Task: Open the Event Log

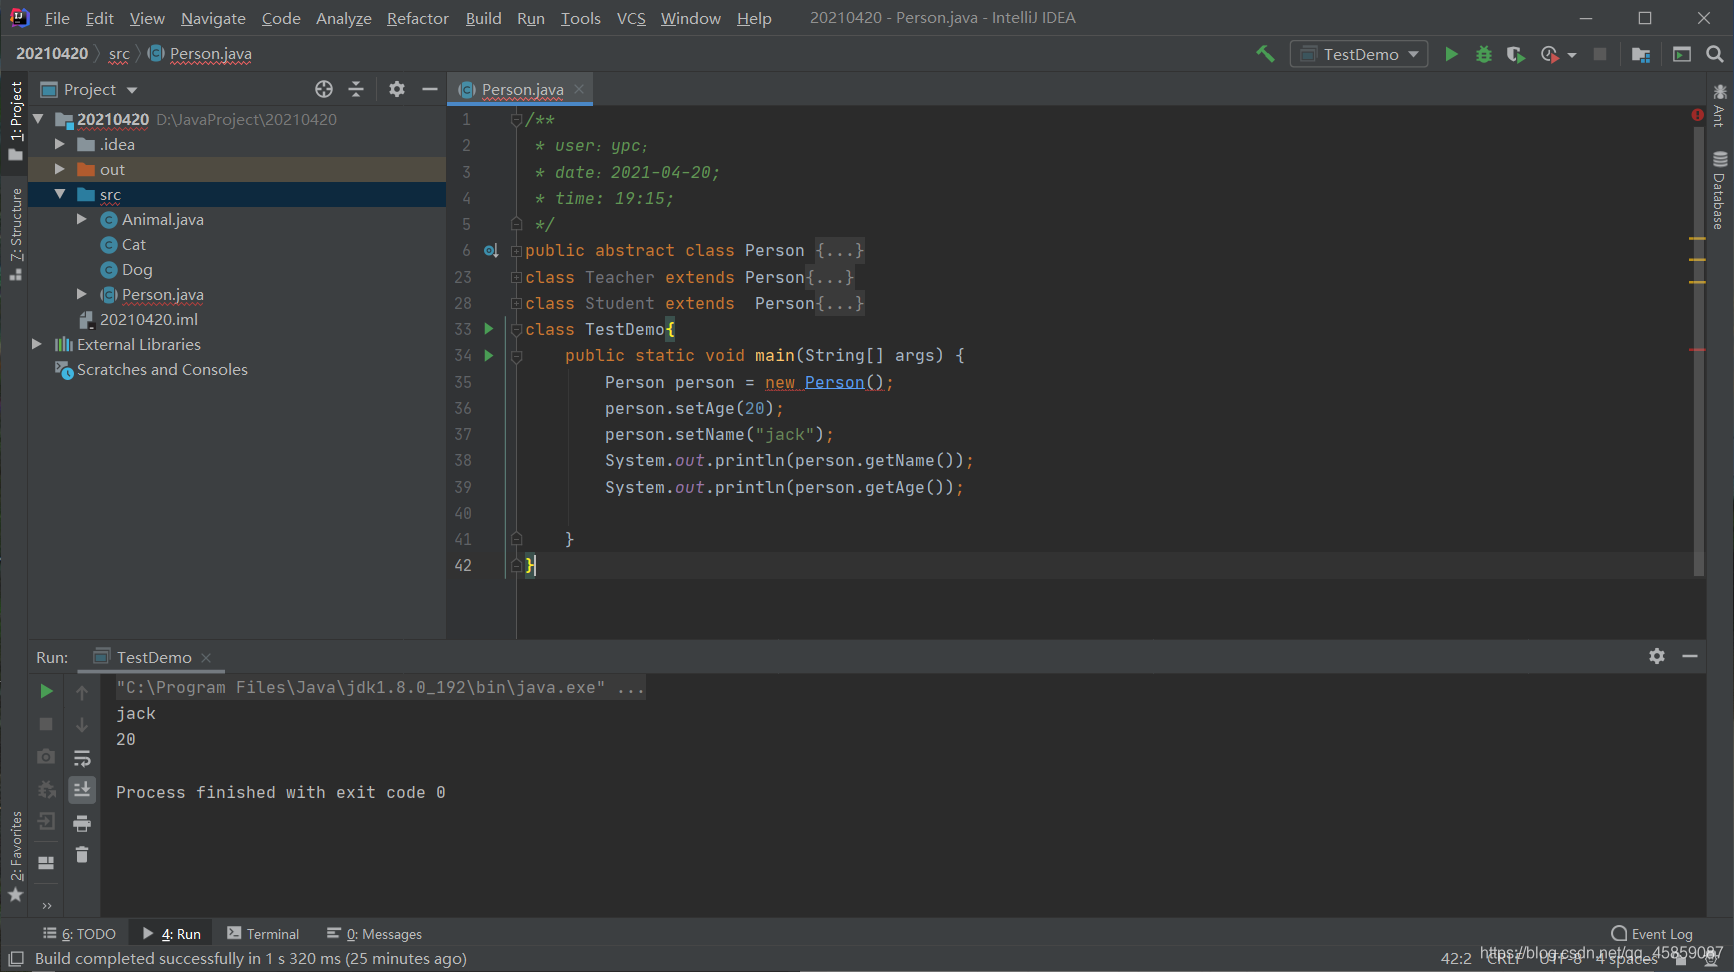Action: [1651, 934]
